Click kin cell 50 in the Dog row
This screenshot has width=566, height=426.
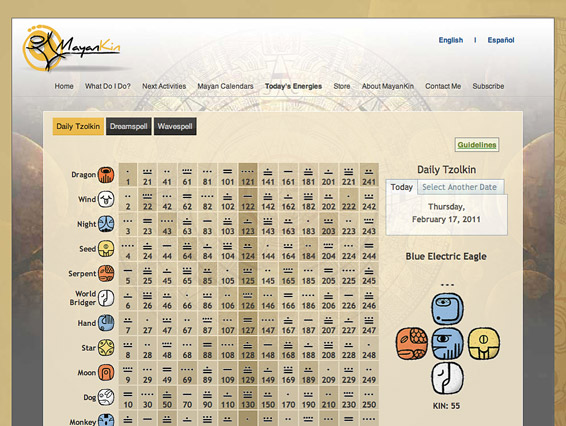click(167, 397)
